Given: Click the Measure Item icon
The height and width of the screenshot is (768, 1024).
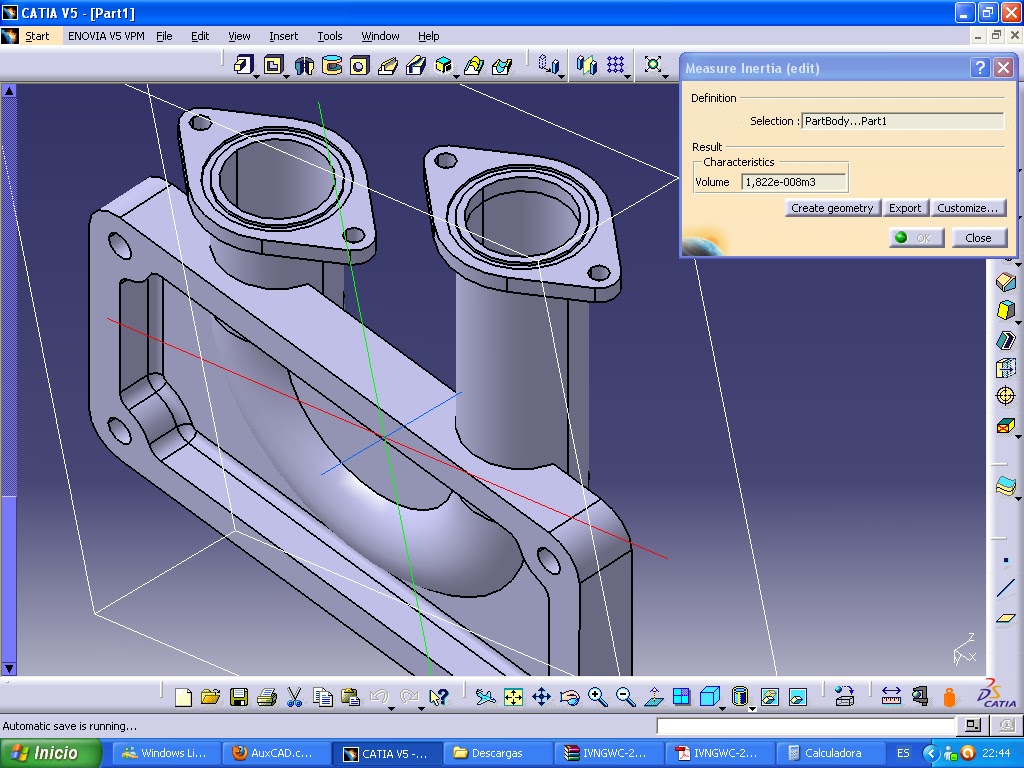Looking at the screenshot, I should tap(920, 697).
